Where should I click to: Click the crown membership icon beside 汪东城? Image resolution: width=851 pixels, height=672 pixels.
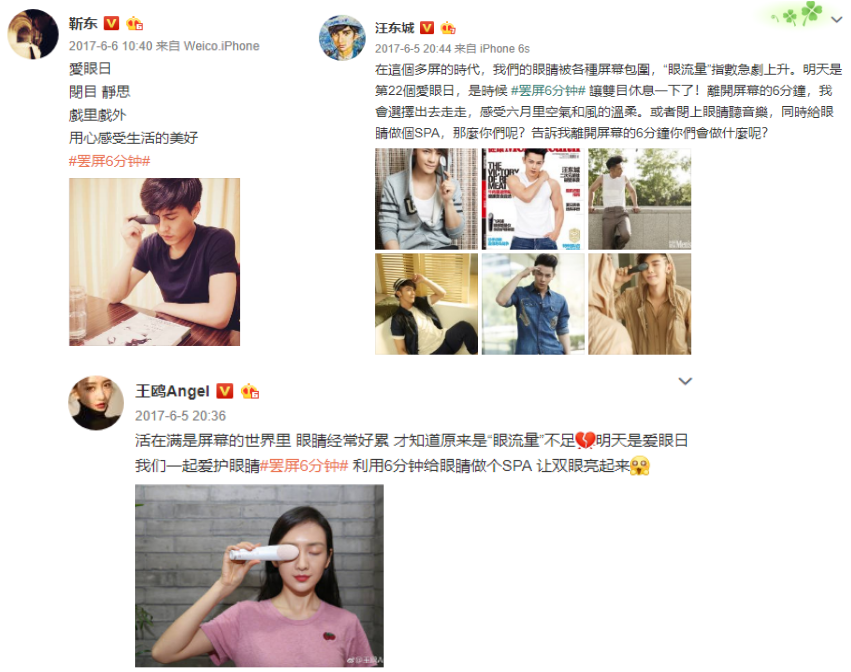coord(448,28)
